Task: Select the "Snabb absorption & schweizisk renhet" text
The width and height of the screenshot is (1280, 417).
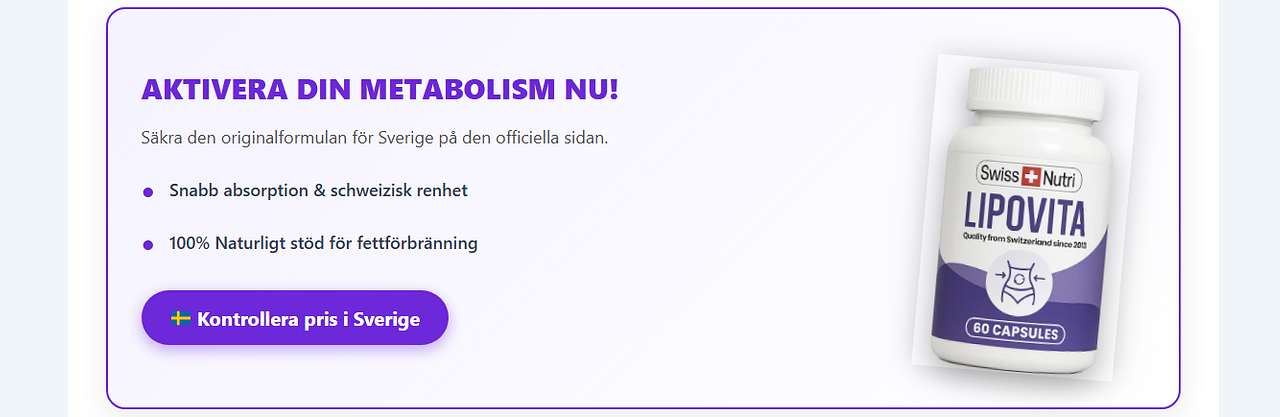Action: click(x=318, y=190)
